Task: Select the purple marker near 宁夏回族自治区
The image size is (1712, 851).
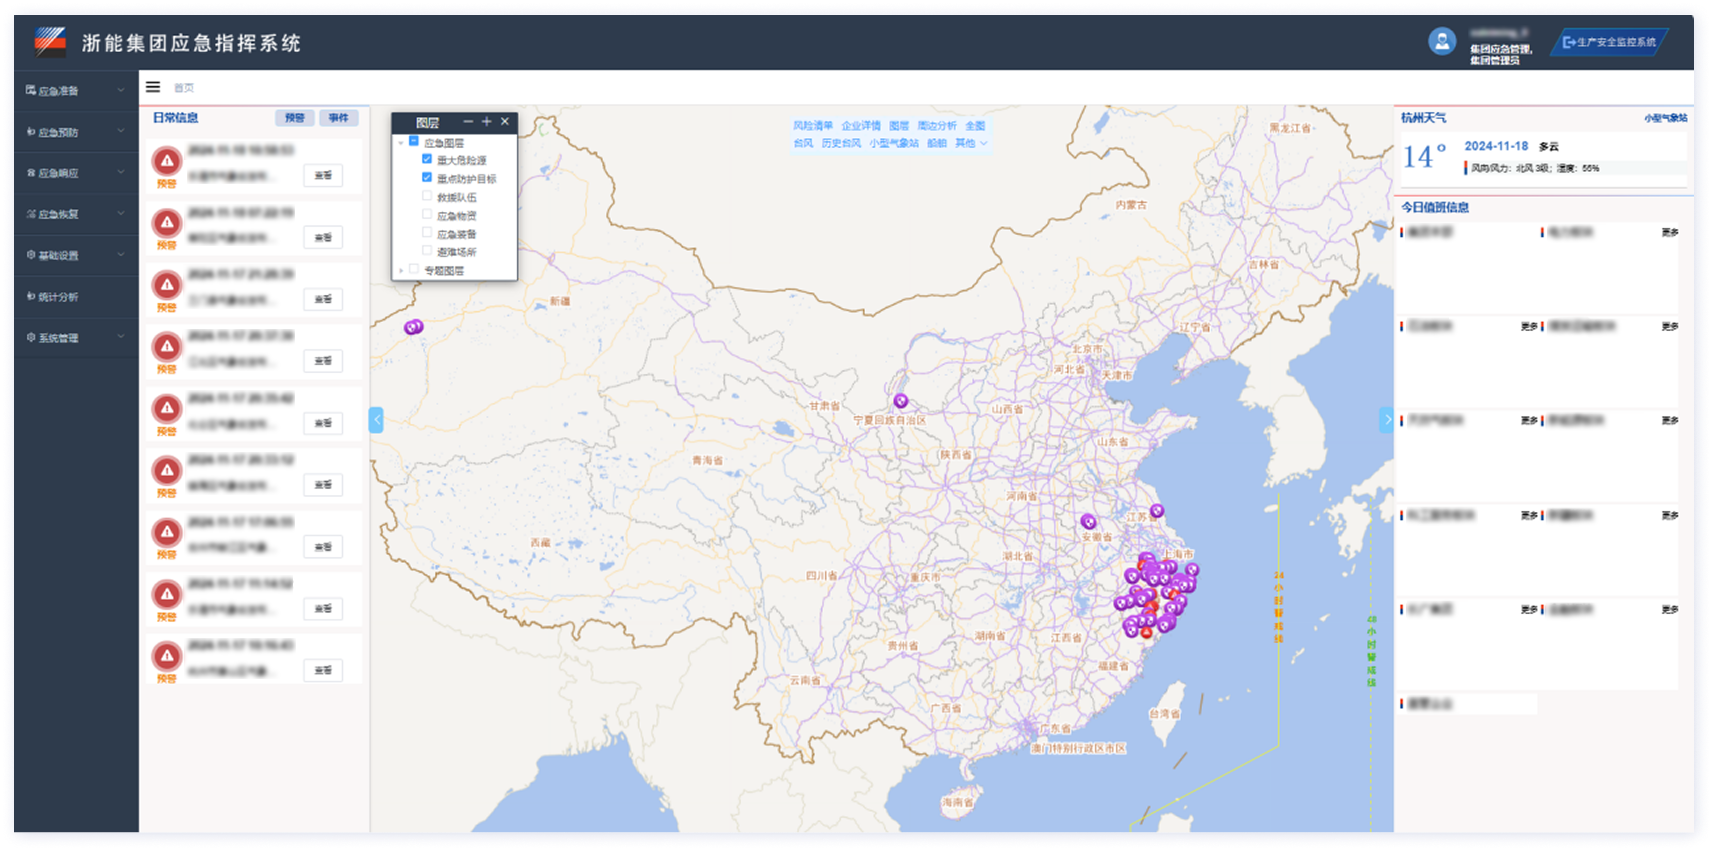Action: coord(901,401)
